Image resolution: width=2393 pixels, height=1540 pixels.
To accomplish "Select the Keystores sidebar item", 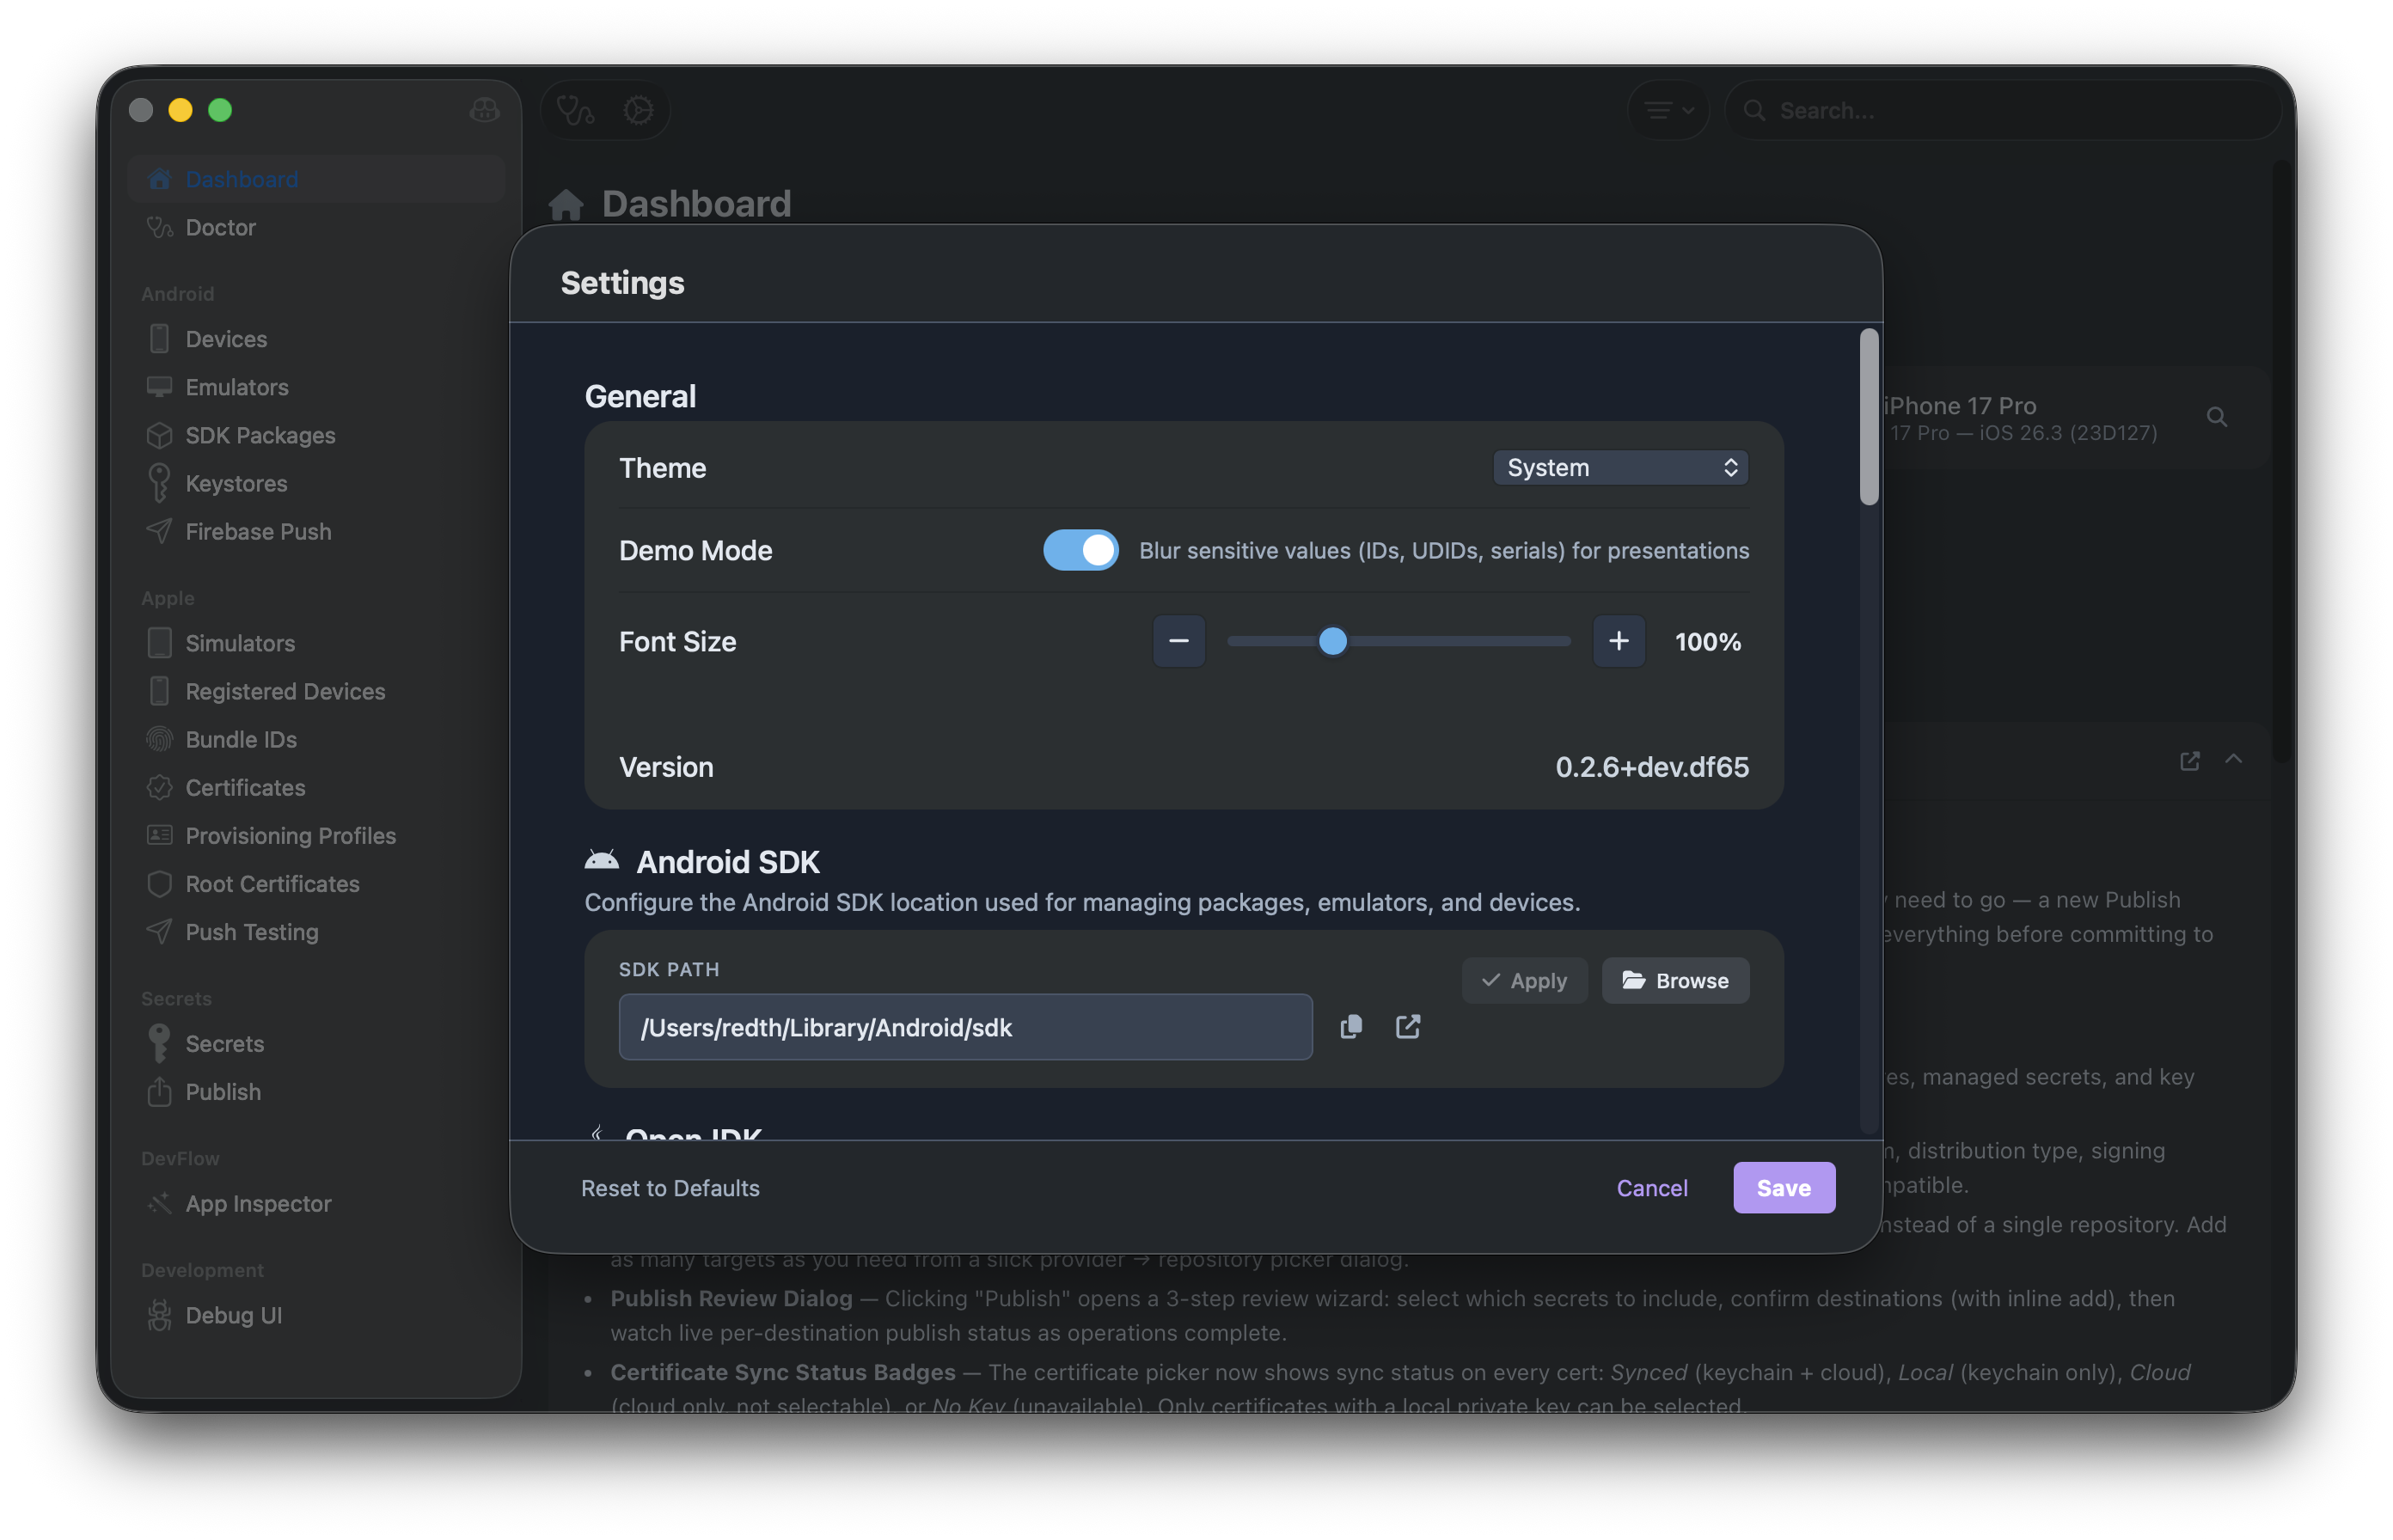I will tap(237, 483).
